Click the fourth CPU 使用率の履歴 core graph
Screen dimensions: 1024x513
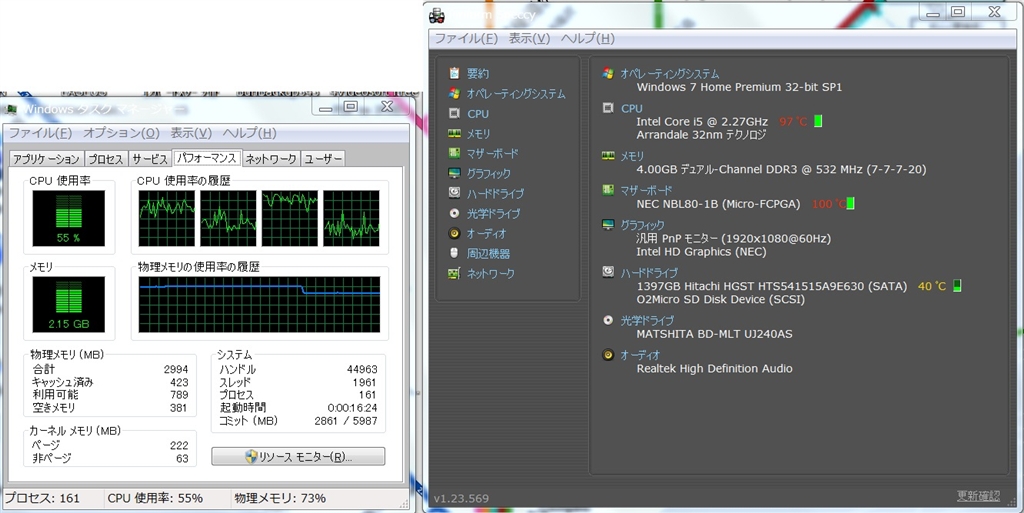coord(351,218)
